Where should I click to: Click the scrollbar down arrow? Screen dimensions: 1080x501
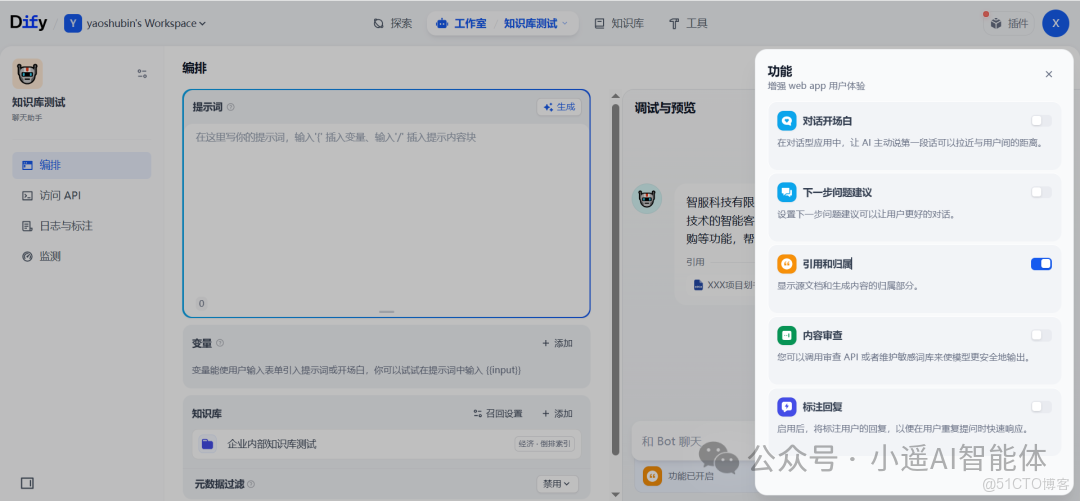click(x=615, y=493)
